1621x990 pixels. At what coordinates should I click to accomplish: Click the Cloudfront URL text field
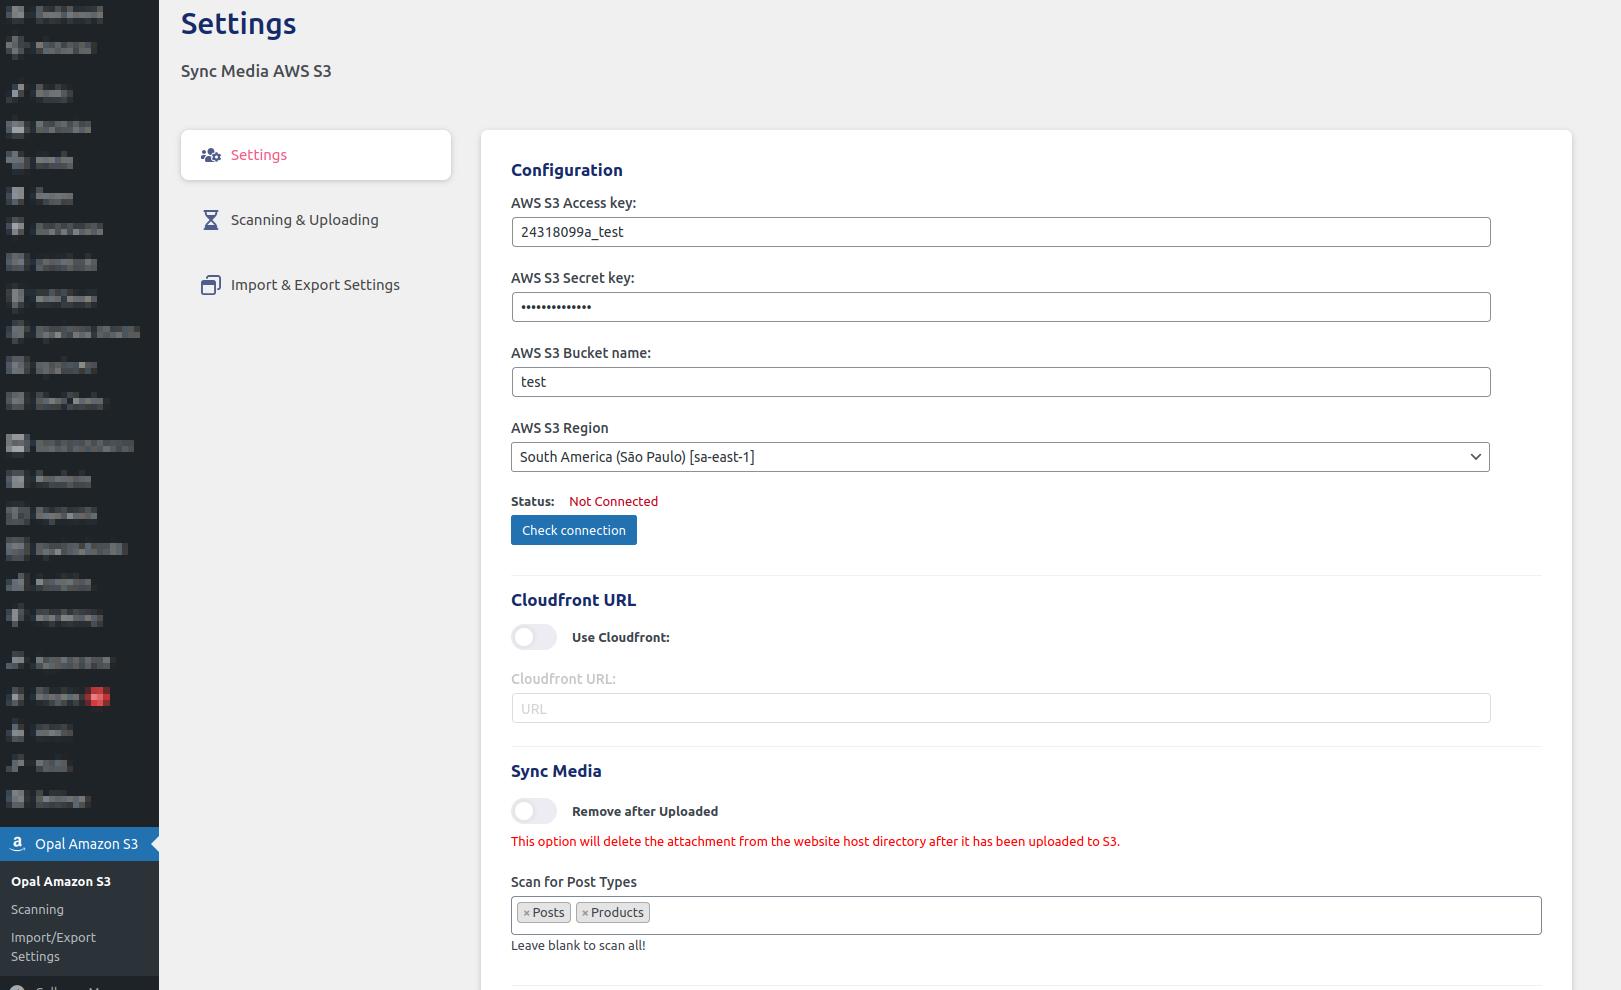(1000, 708)
